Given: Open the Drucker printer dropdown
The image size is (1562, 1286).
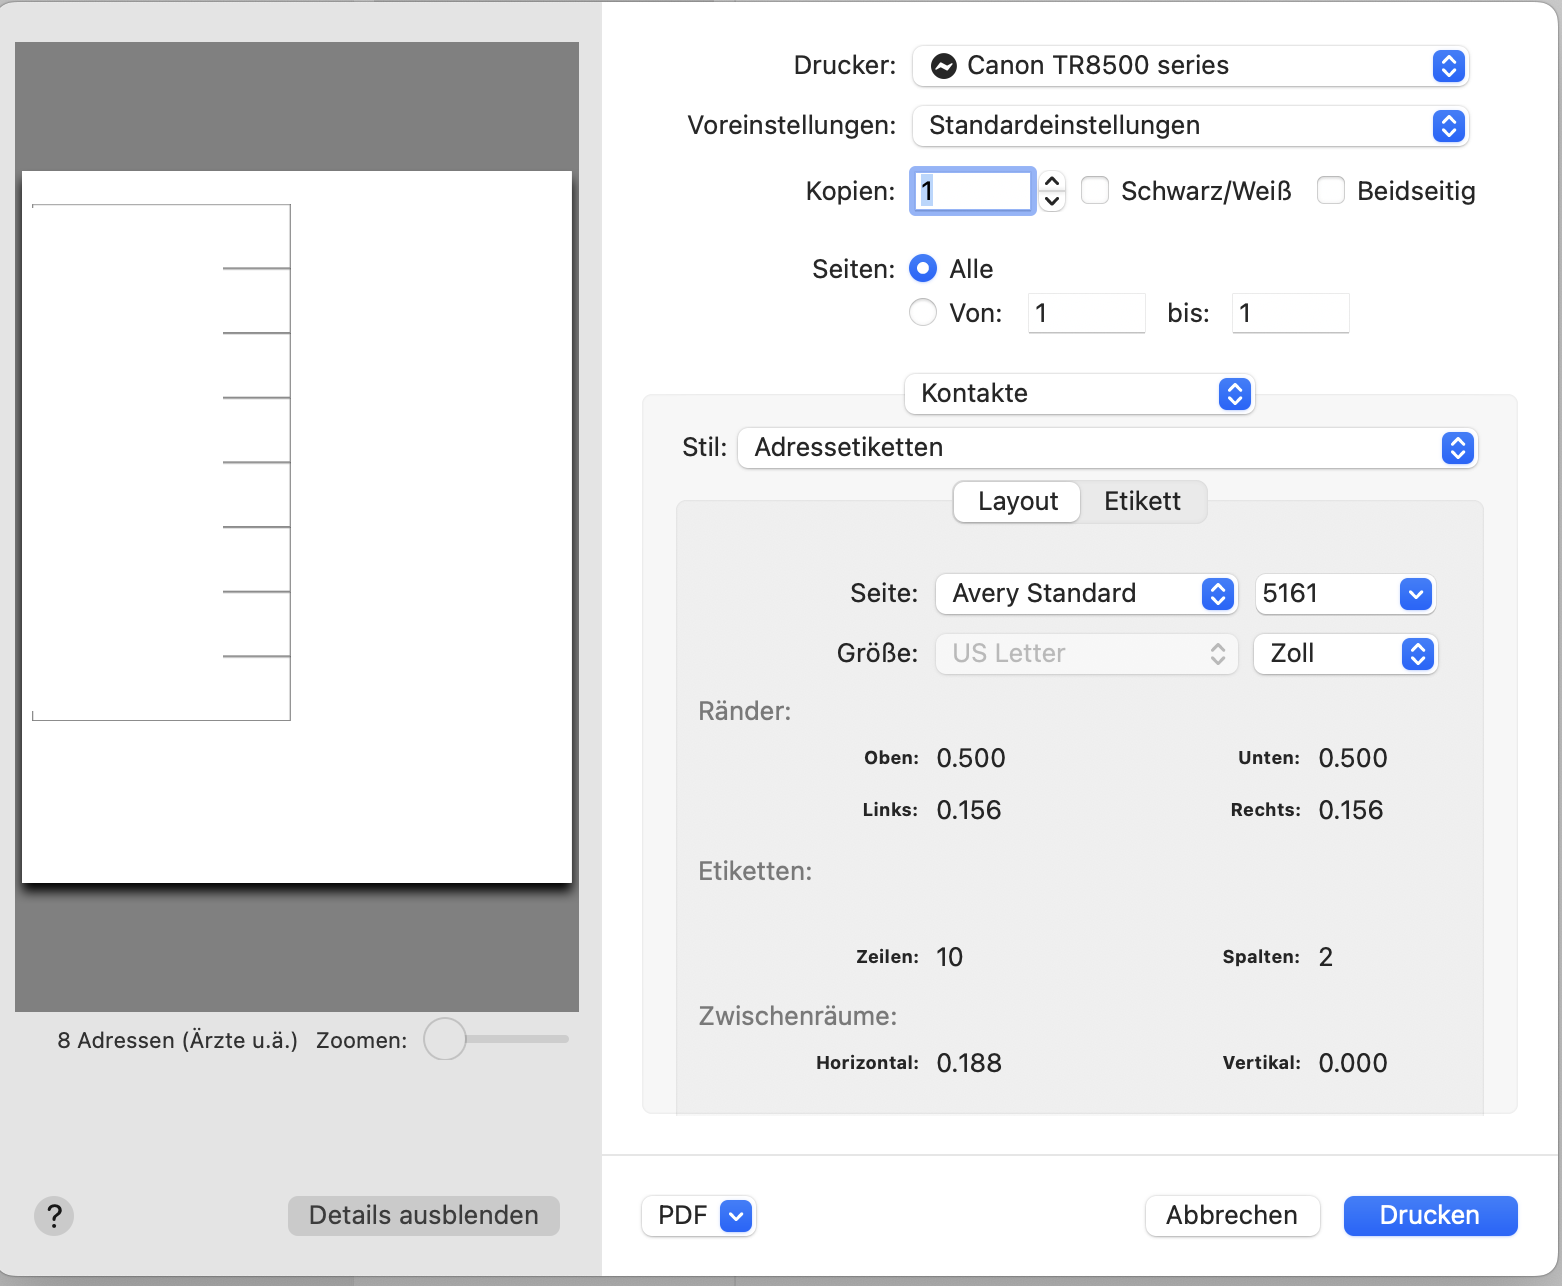Looking at the screenshot, I should point(1190,66).
